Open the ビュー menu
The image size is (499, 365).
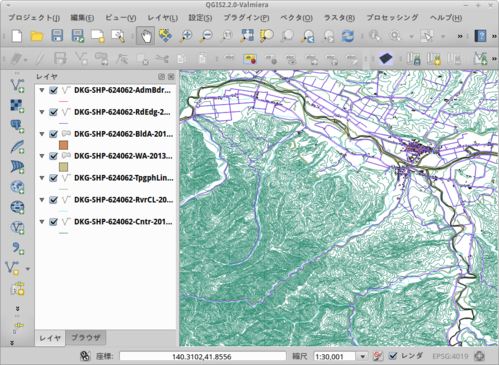coord(120,18)
